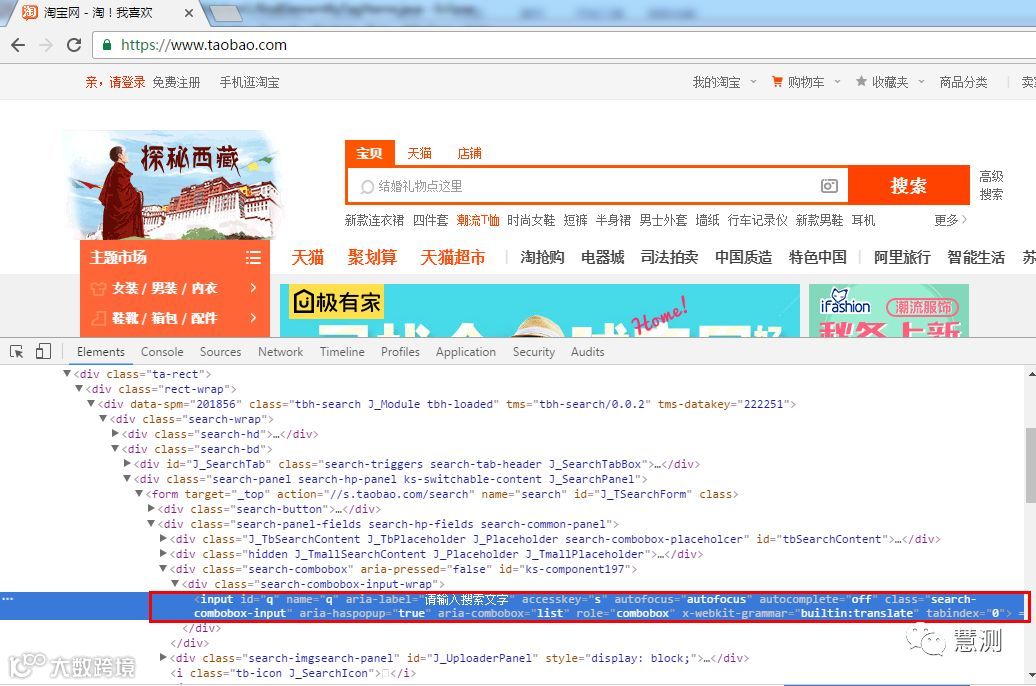The height and width of the screenshot is (686, 1036).
Task: Select the 店铺 search tab
Action: pos(469,153)
